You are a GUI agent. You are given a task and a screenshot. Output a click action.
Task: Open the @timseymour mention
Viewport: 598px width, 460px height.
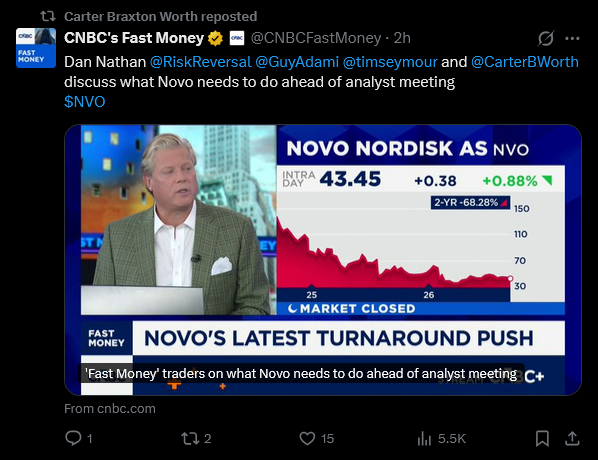(x=390, y=62)
